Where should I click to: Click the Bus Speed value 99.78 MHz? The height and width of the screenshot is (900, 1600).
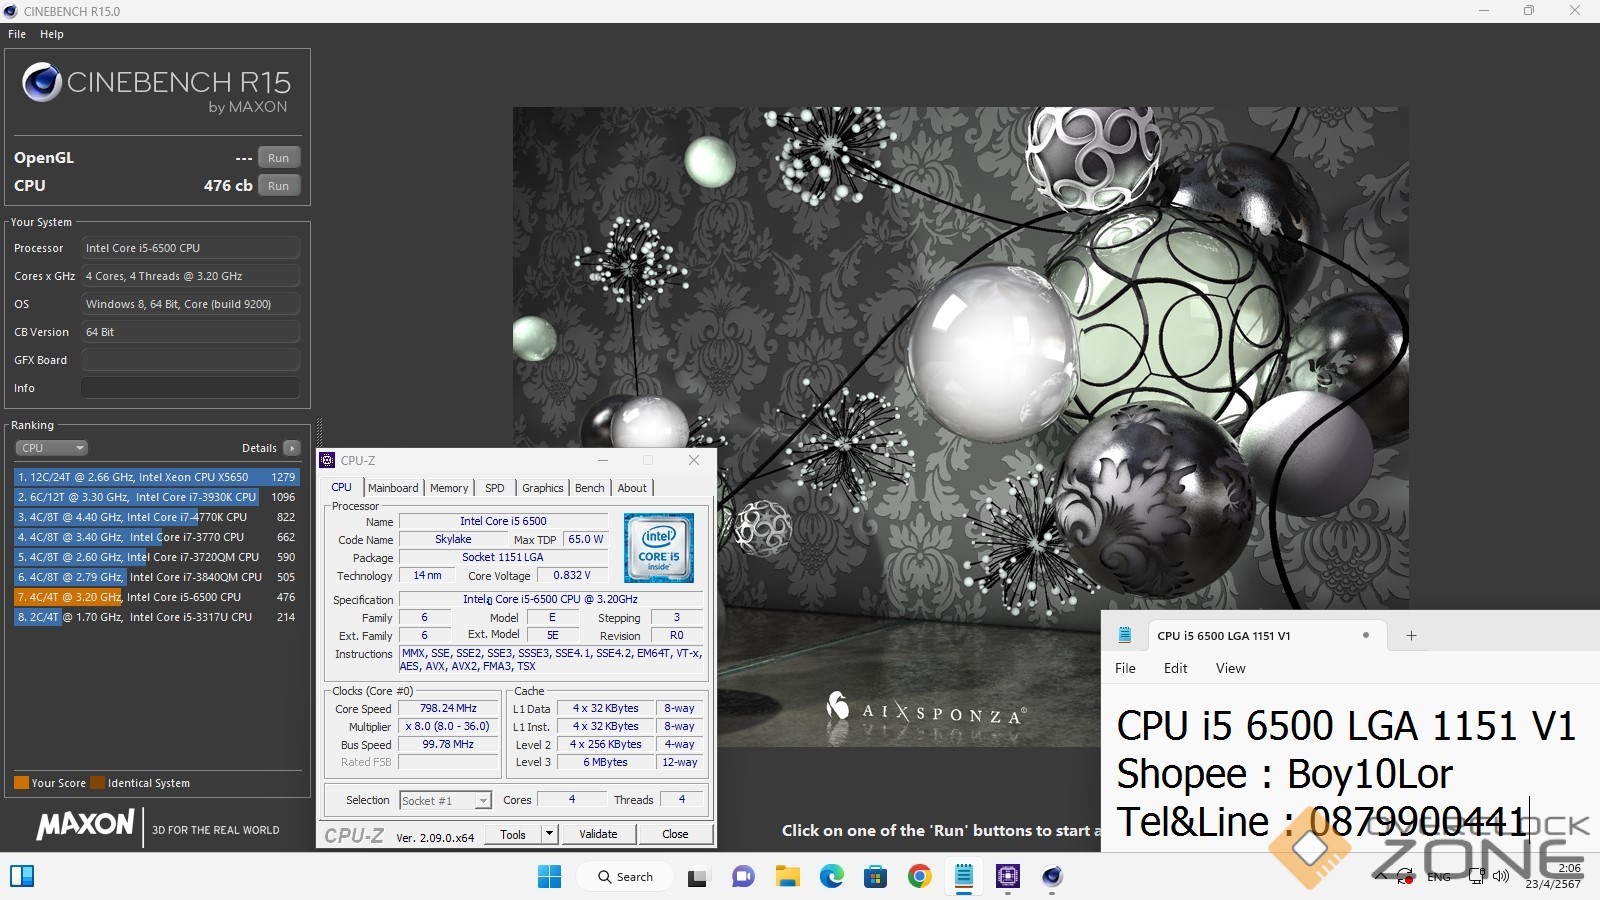[448, 744]
